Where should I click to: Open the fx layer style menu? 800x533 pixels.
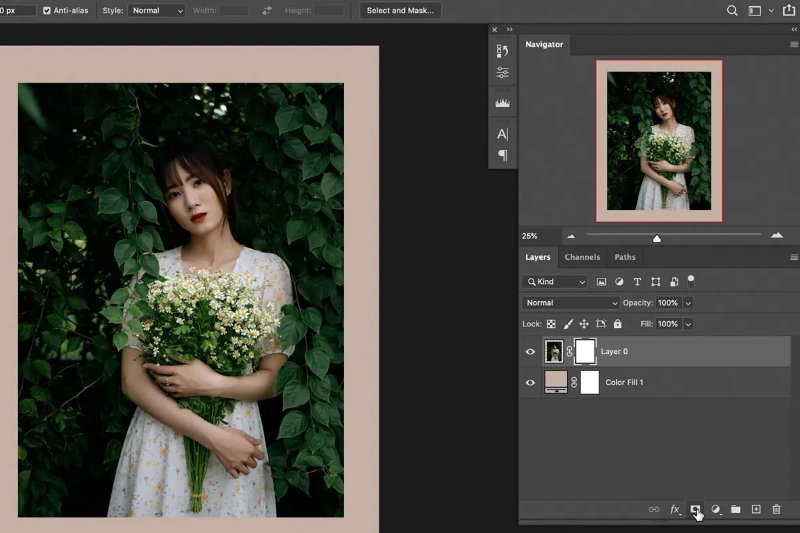(x=675, y=510)
